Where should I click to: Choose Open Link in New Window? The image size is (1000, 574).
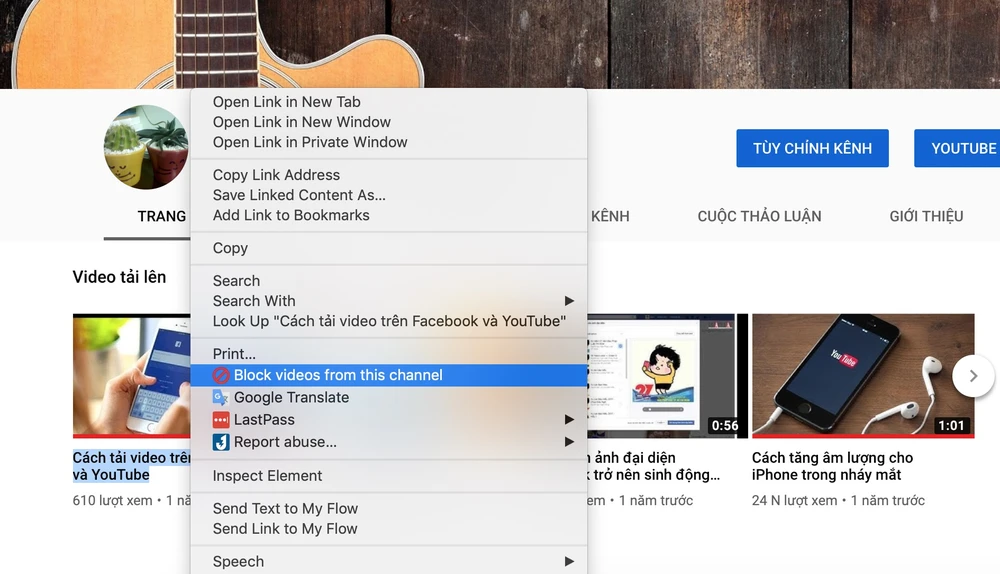click(x=388, y=122)
